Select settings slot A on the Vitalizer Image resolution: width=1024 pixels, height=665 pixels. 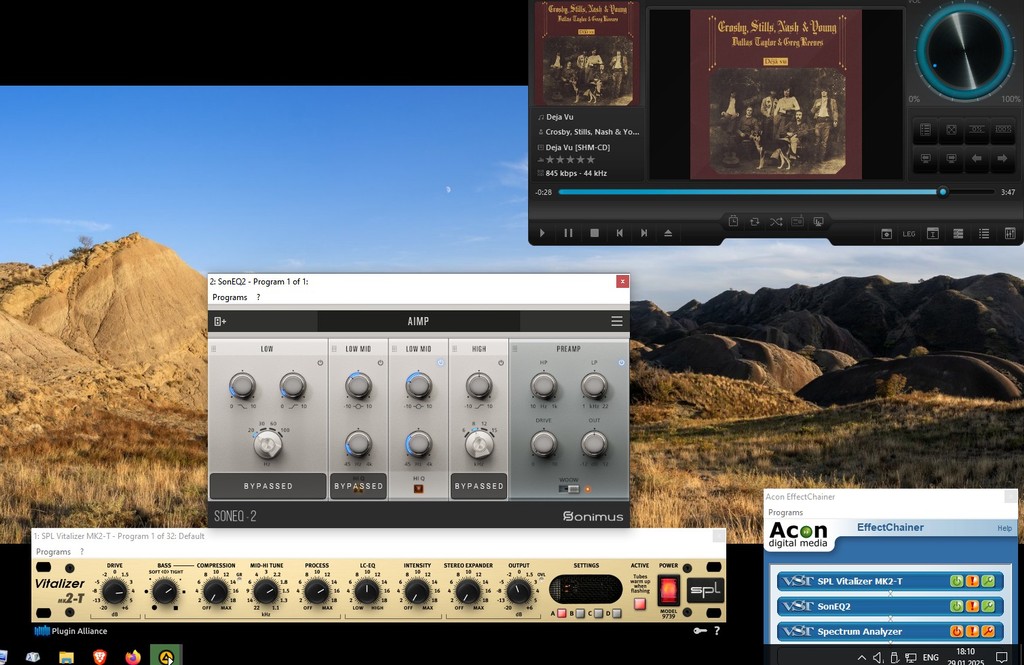[562, 613]
